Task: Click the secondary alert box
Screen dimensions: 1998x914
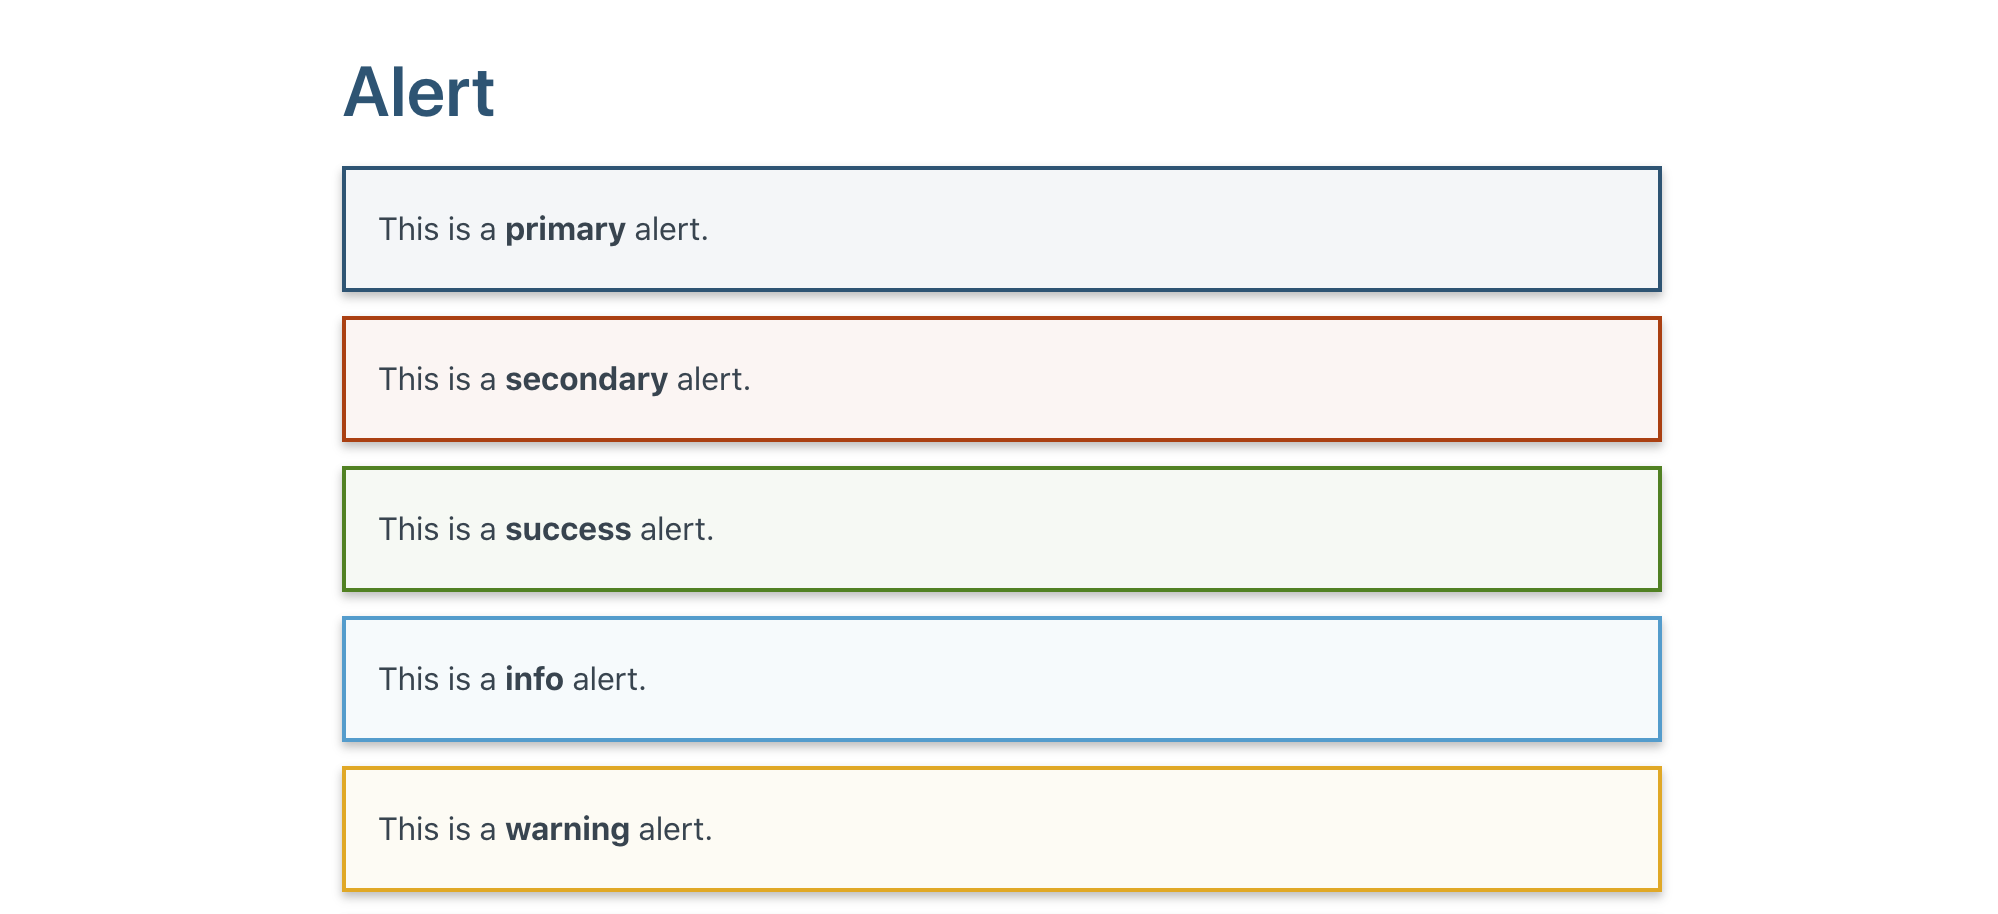Action: [x=1000, y=379]
